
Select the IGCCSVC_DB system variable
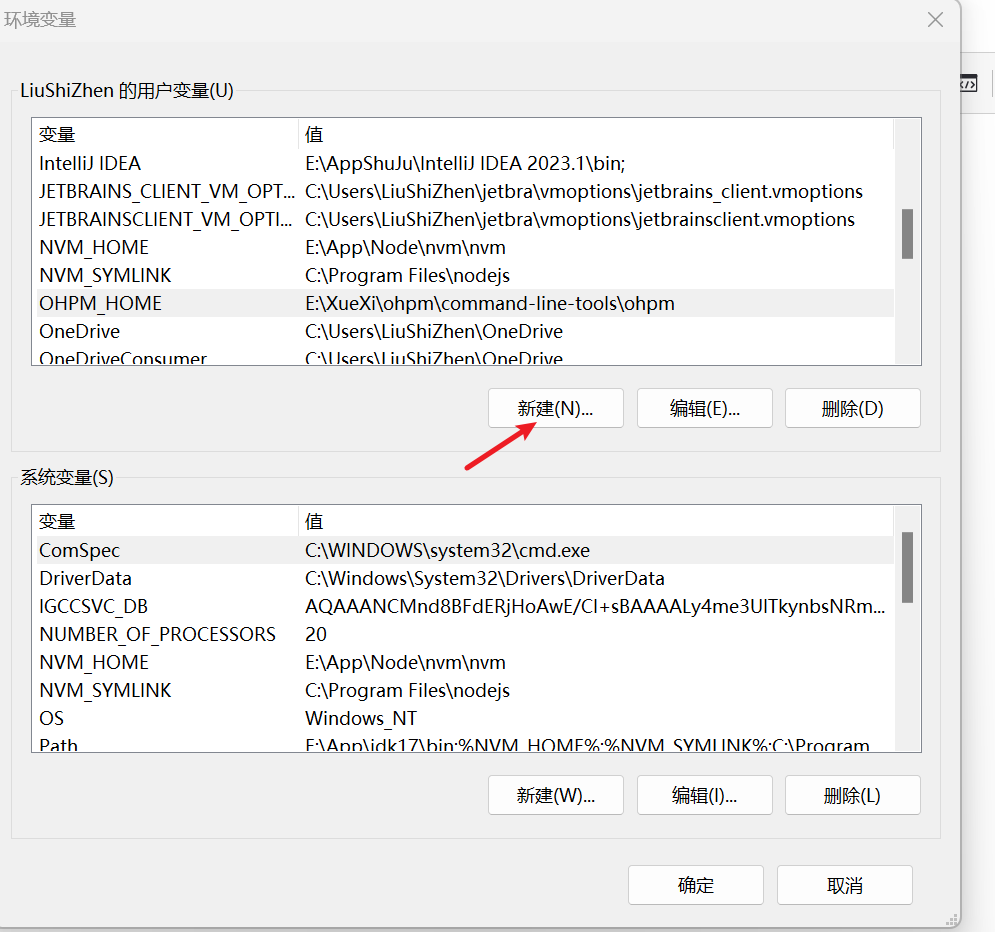[x=463, y=606]
